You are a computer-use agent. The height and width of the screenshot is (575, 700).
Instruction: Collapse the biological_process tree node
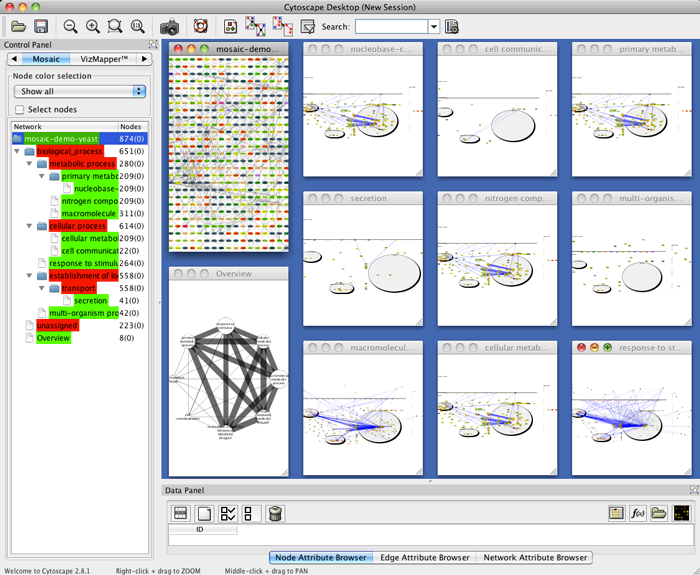coord(18,151)
